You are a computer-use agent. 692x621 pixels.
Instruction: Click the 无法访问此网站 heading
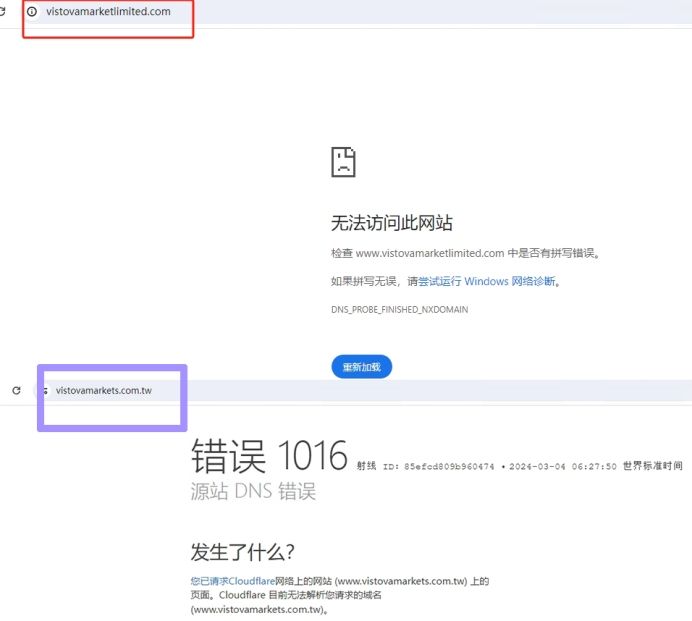391,223
